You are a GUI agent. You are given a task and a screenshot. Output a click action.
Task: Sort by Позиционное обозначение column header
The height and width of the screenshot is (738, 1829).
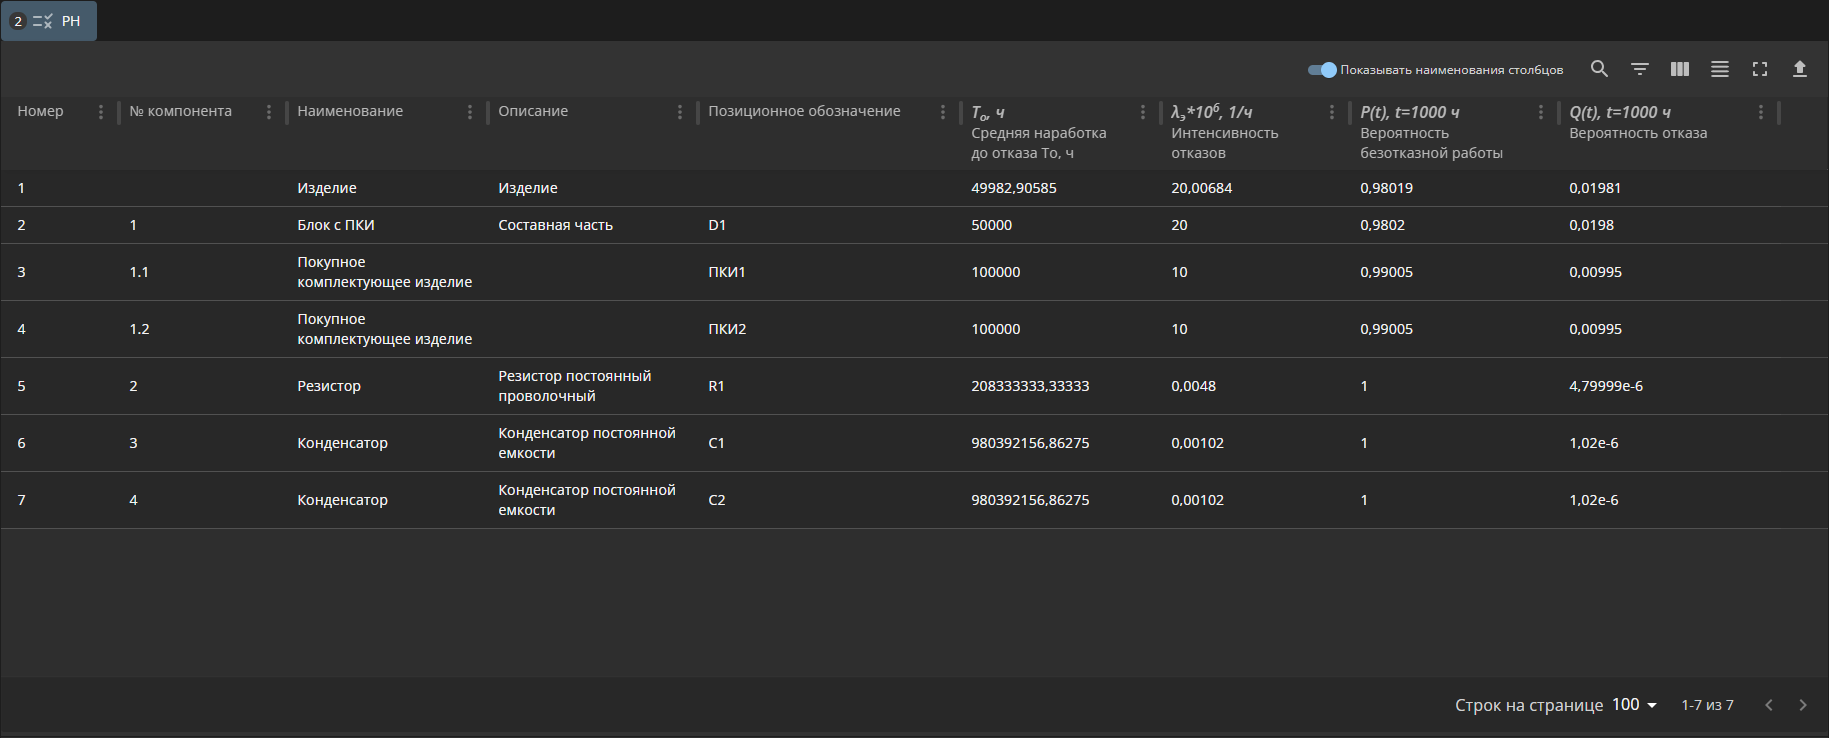point(804,111)
